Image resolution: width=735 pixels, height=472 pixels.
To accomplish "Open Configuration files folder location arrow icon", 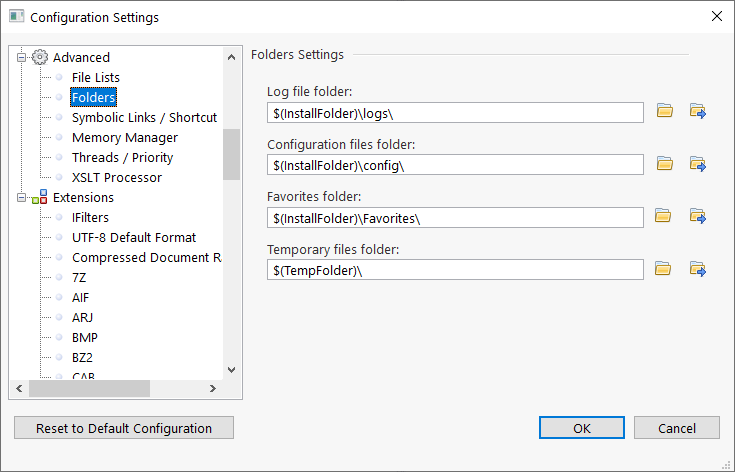I will (698, 164).
